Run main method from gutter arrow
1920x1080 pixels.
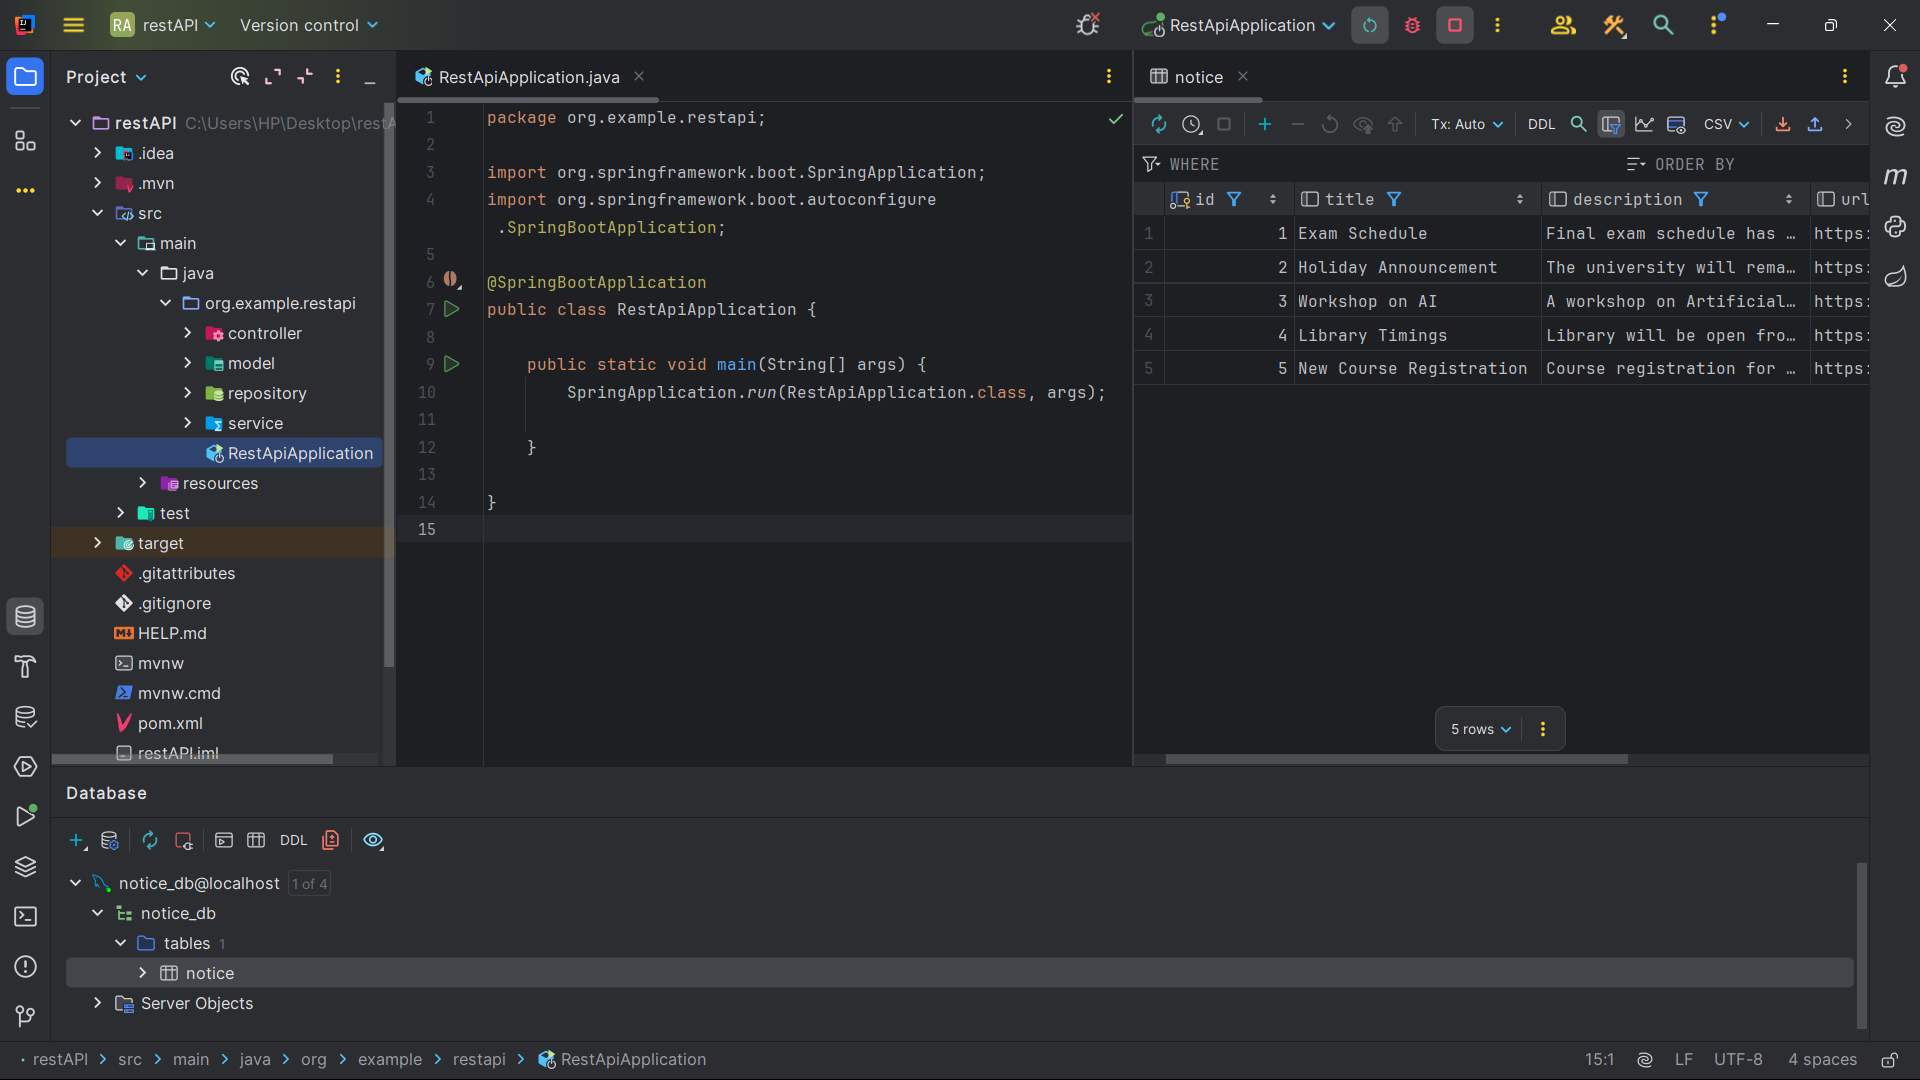click(x=452, y=364)
